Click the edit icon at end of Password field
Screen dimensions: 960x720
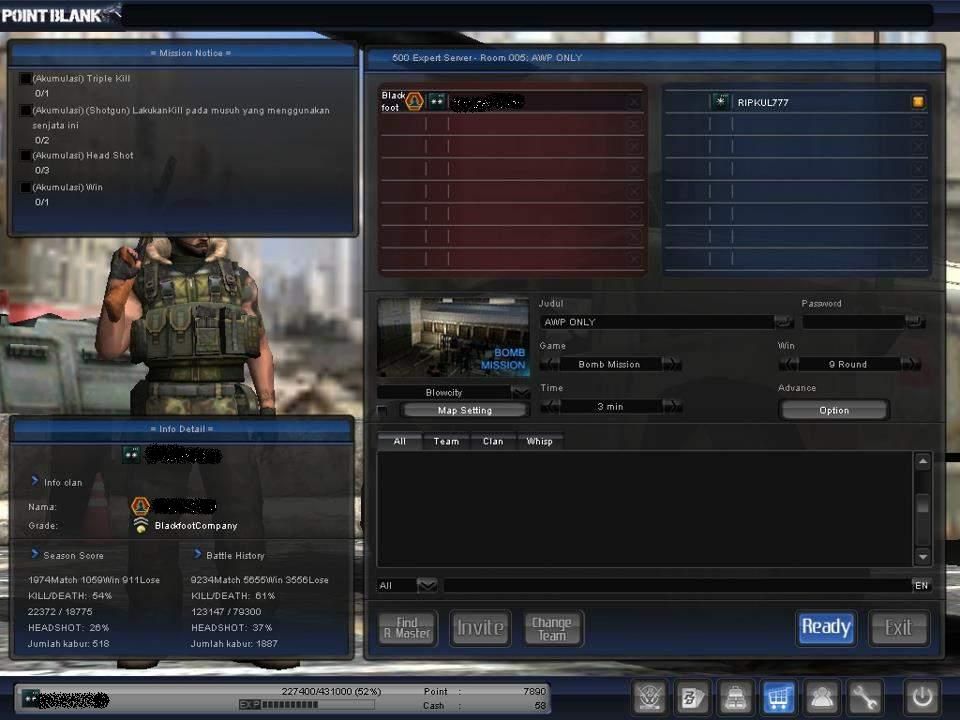915,322
